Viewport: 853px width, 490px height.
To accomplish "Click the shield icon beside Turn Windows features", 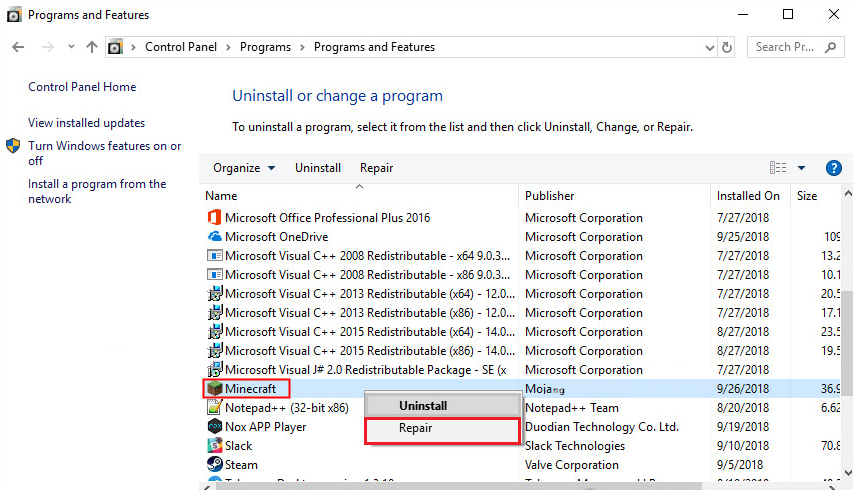I will click(13, 146).
